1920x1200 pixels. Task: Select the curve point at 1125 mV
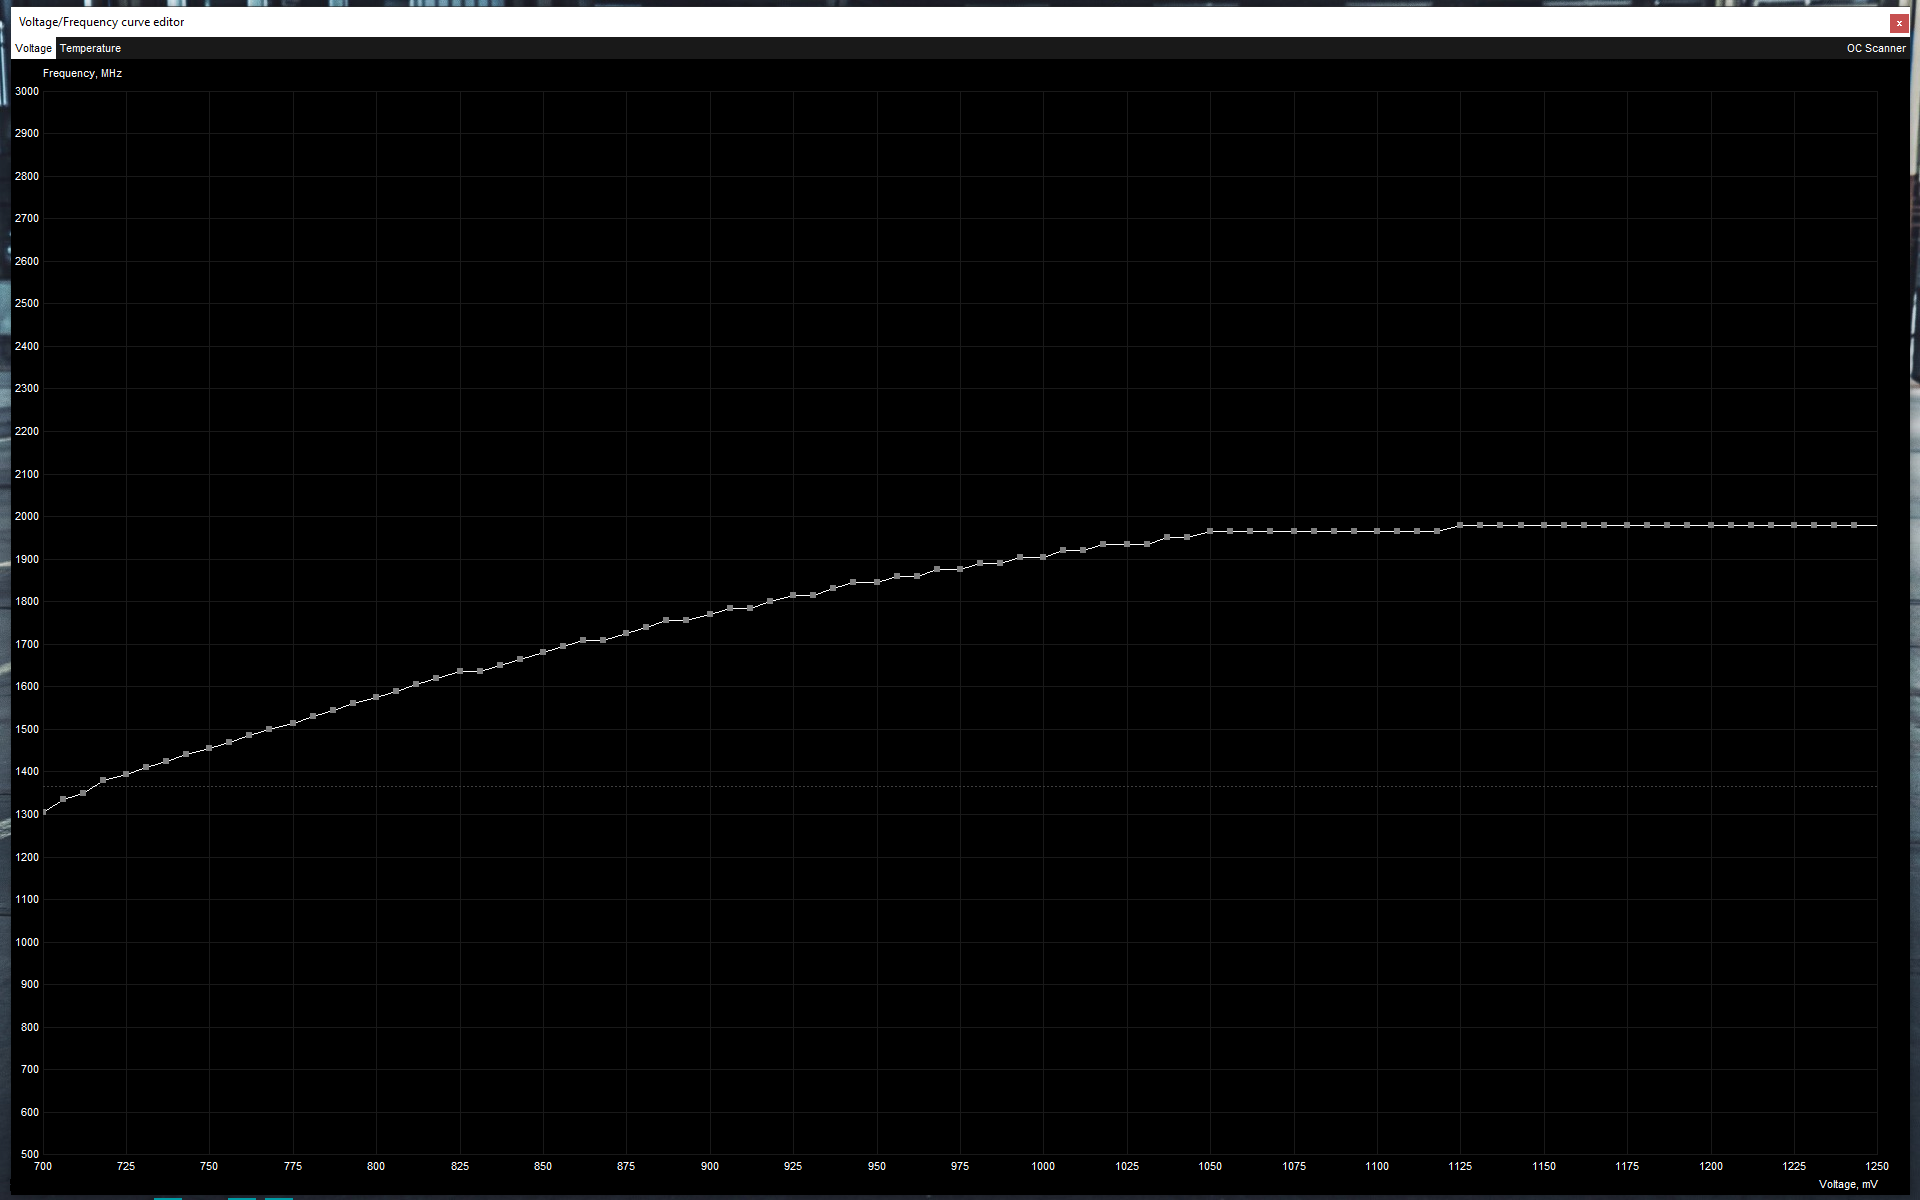click(1460, 524)
